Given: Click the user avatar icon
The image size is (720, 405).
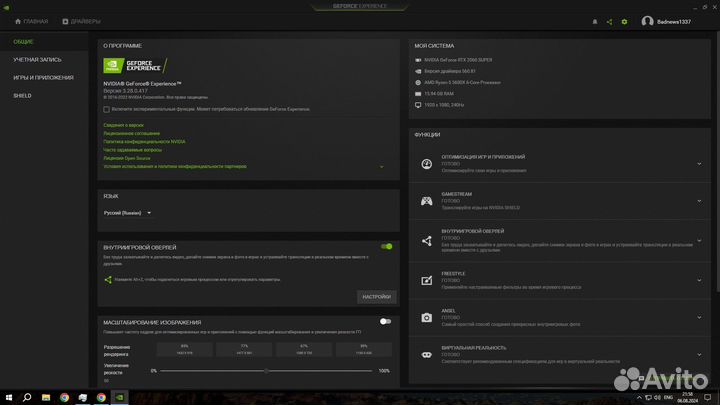Looking at the screenshot, I should click(x=647, y=21).
